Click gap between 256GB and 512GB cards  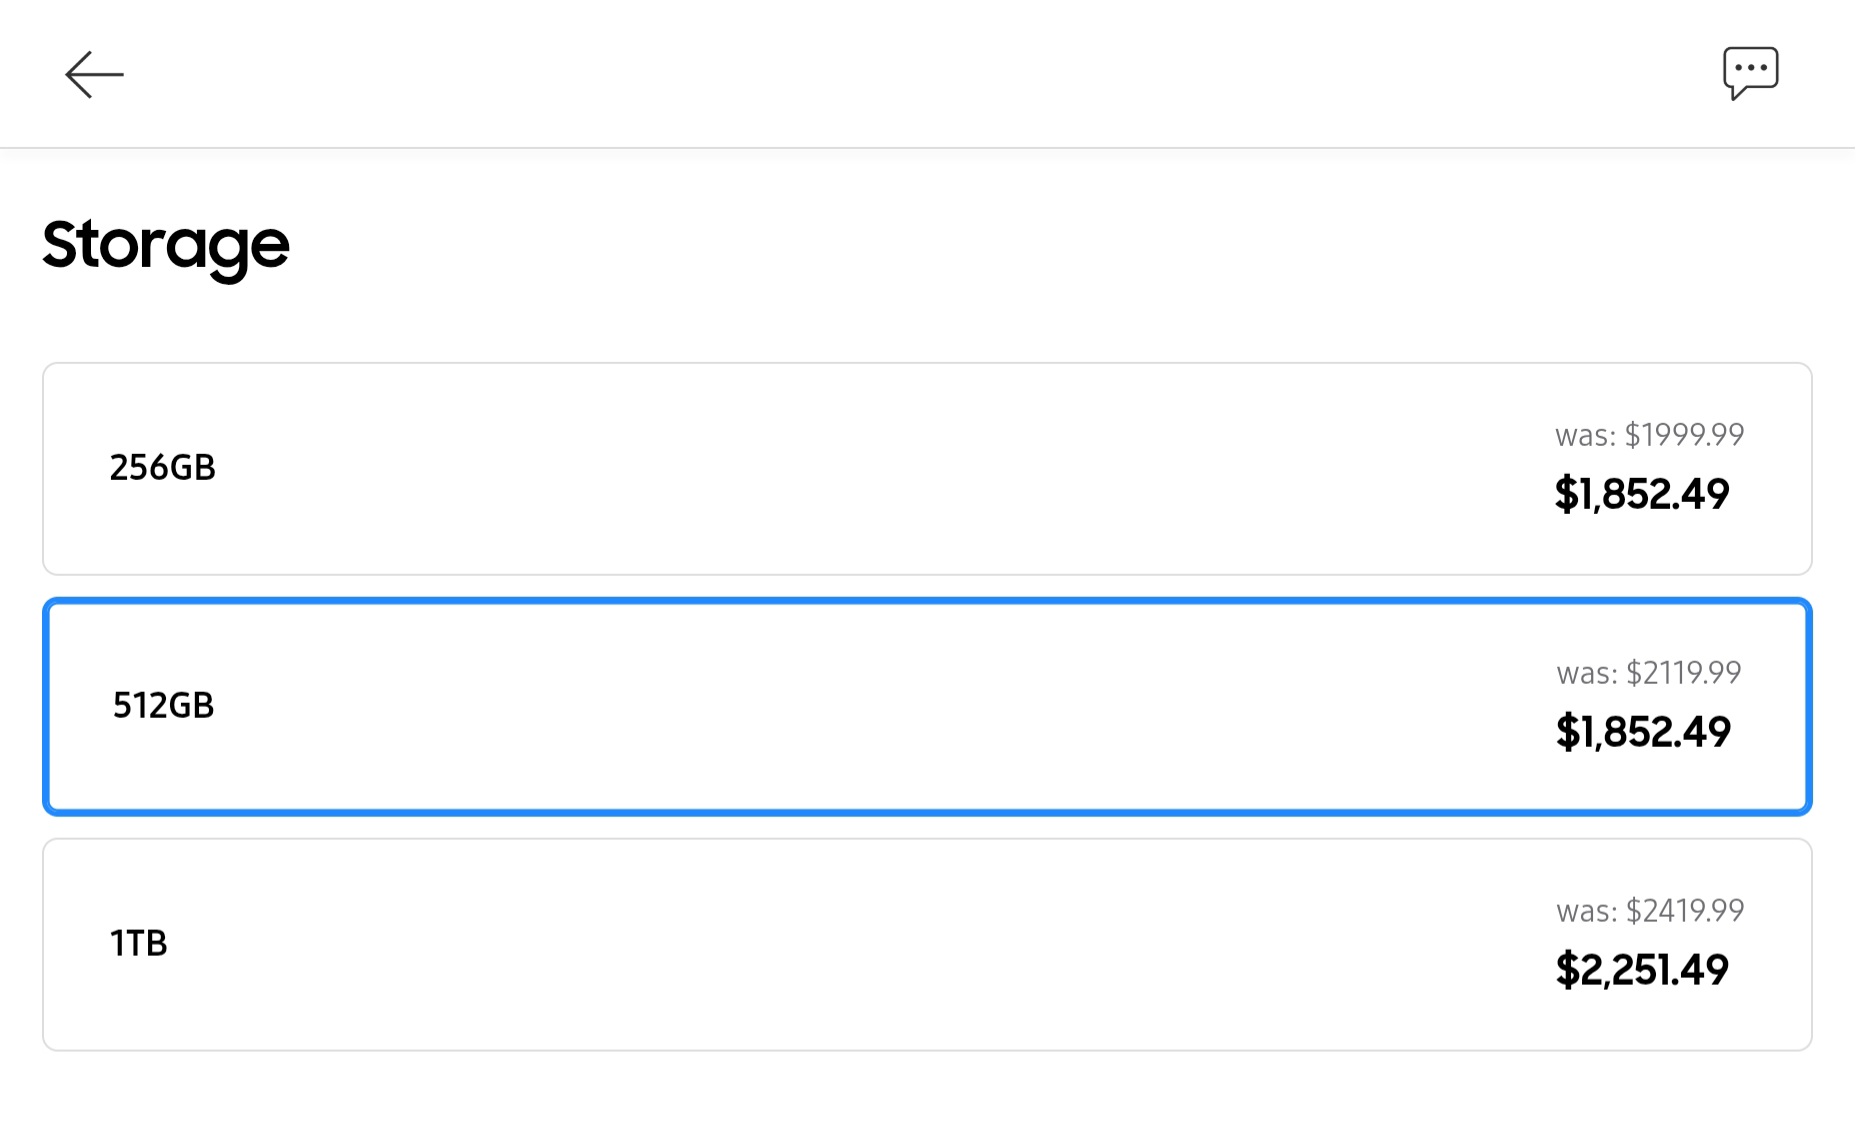click(x=900, y=587)
